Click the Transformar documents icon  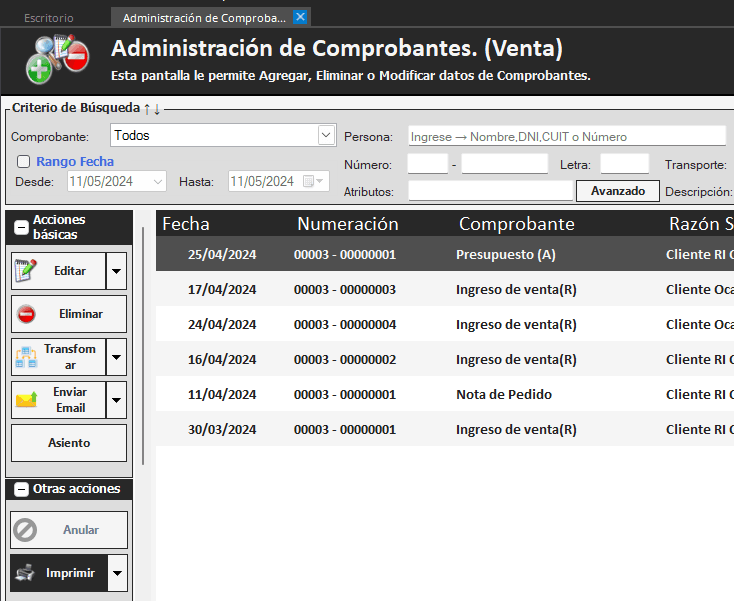click(x=26, y=356)
